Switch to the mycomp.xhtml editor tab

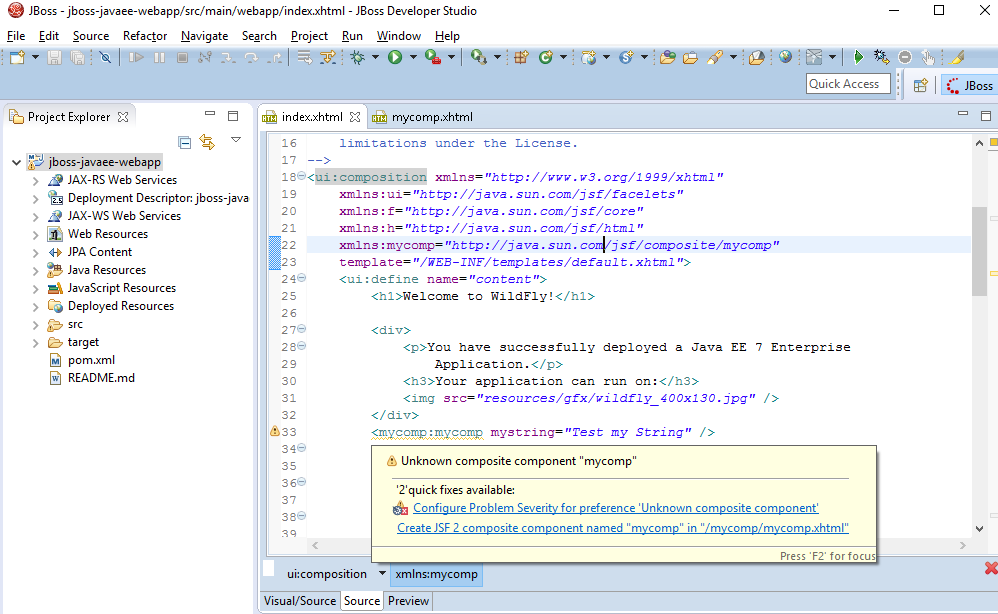(431, 117)
